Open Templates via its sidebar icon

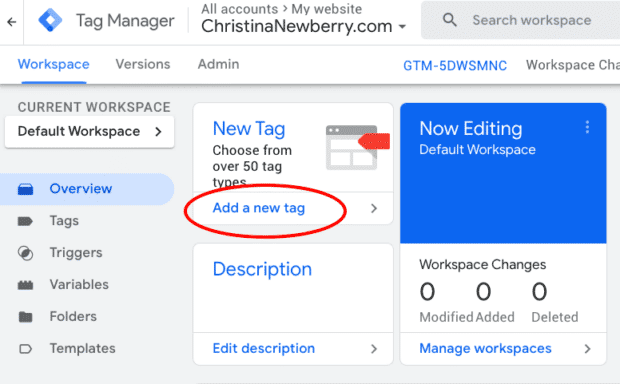pos(25,349)
